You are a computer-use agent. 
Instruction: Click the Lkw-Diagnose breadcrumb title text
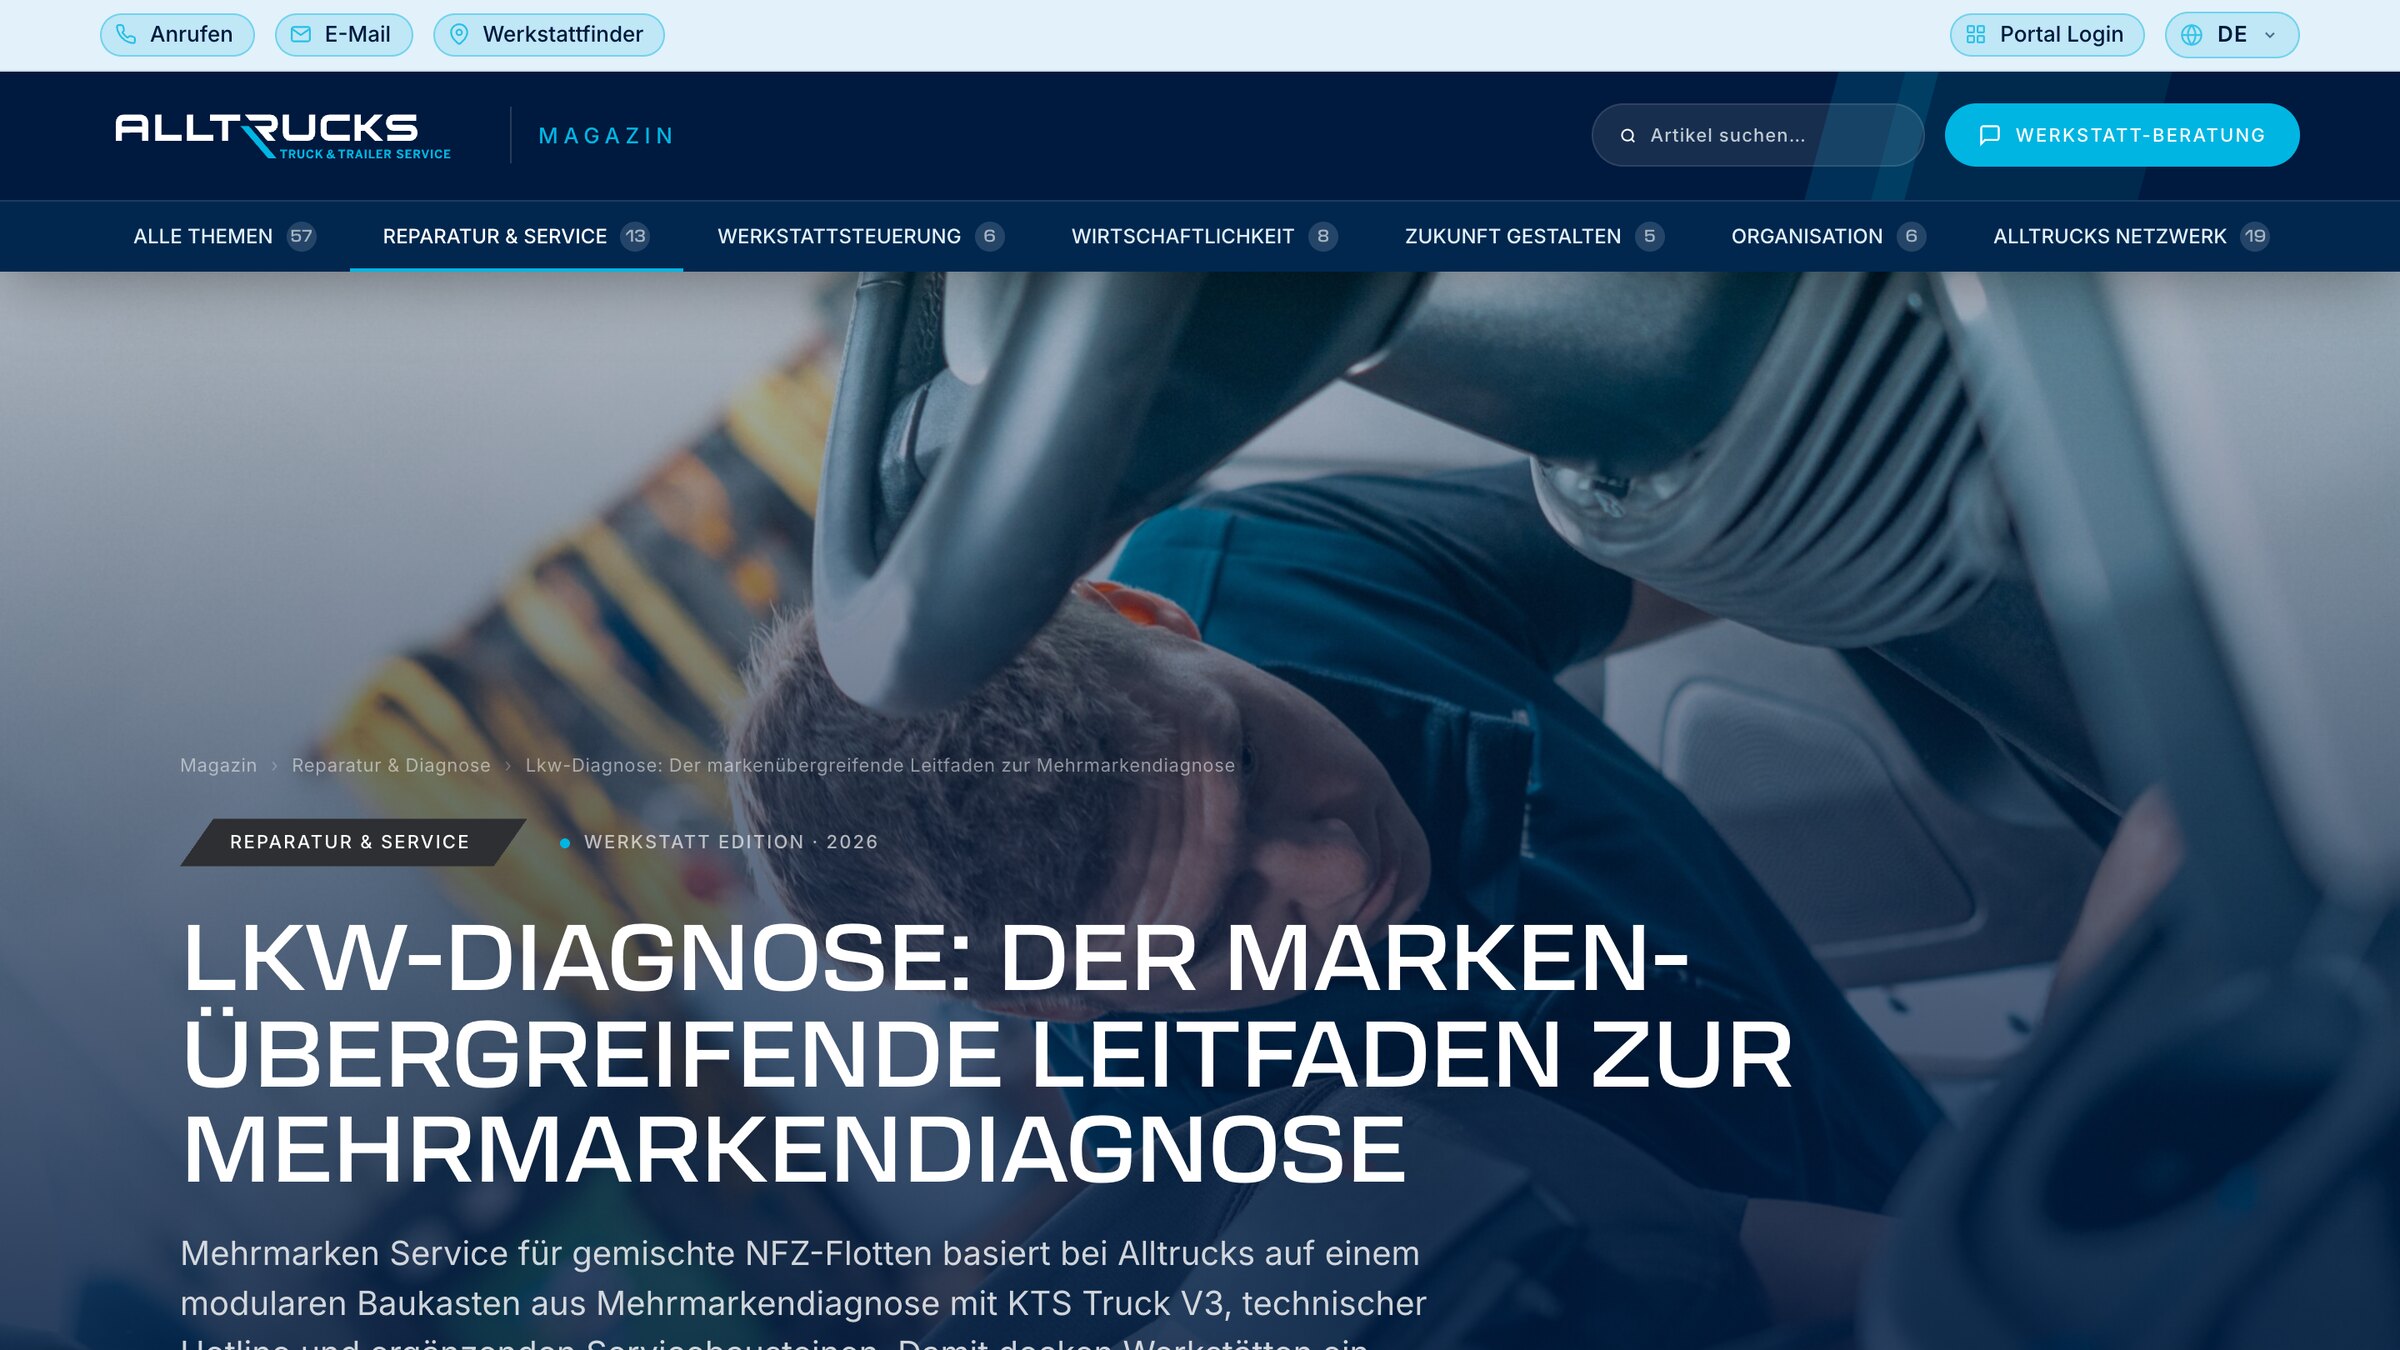point(880,765)
